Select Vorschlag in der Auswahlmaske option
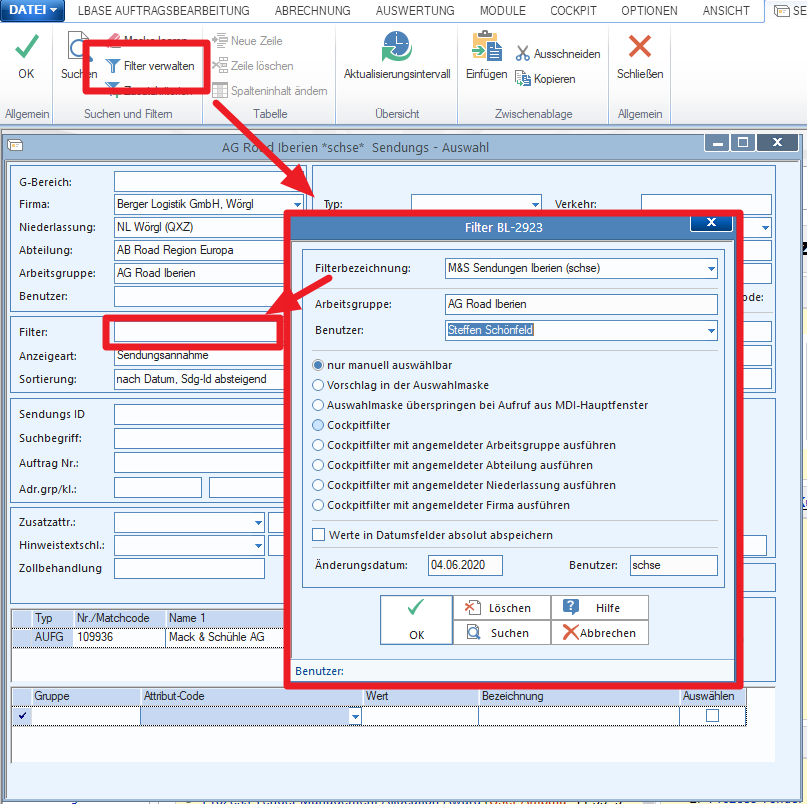This screenshot has width=807, height=804. coord(318,385)
